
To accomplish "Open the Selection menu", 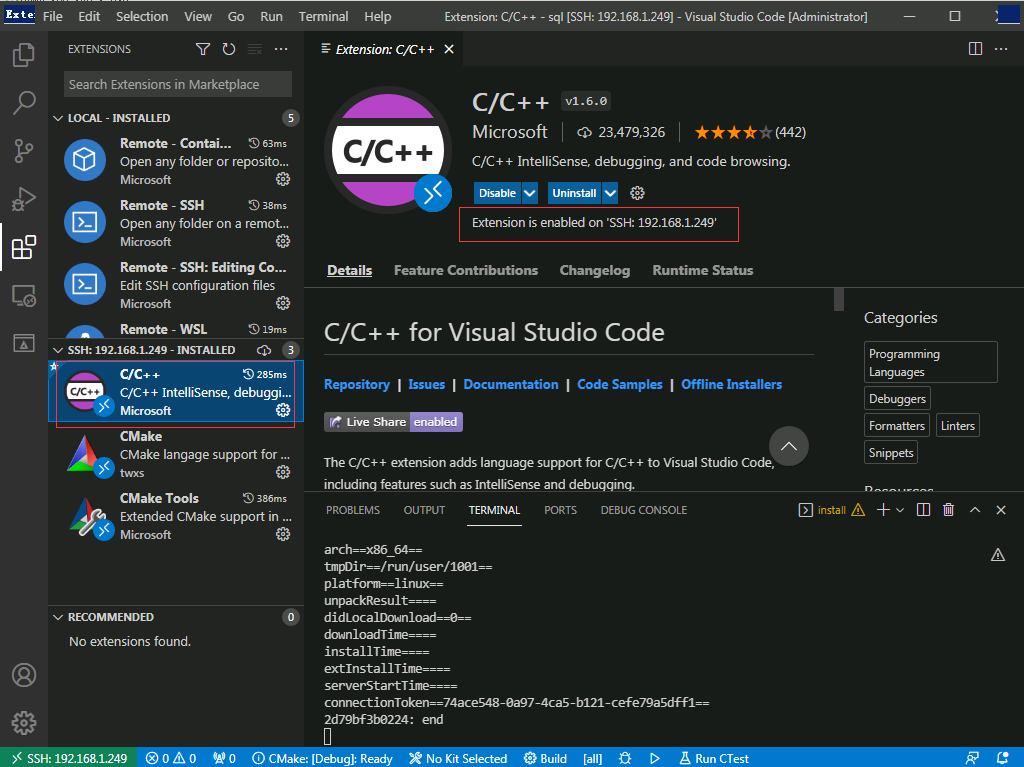I will coord(142,16).
